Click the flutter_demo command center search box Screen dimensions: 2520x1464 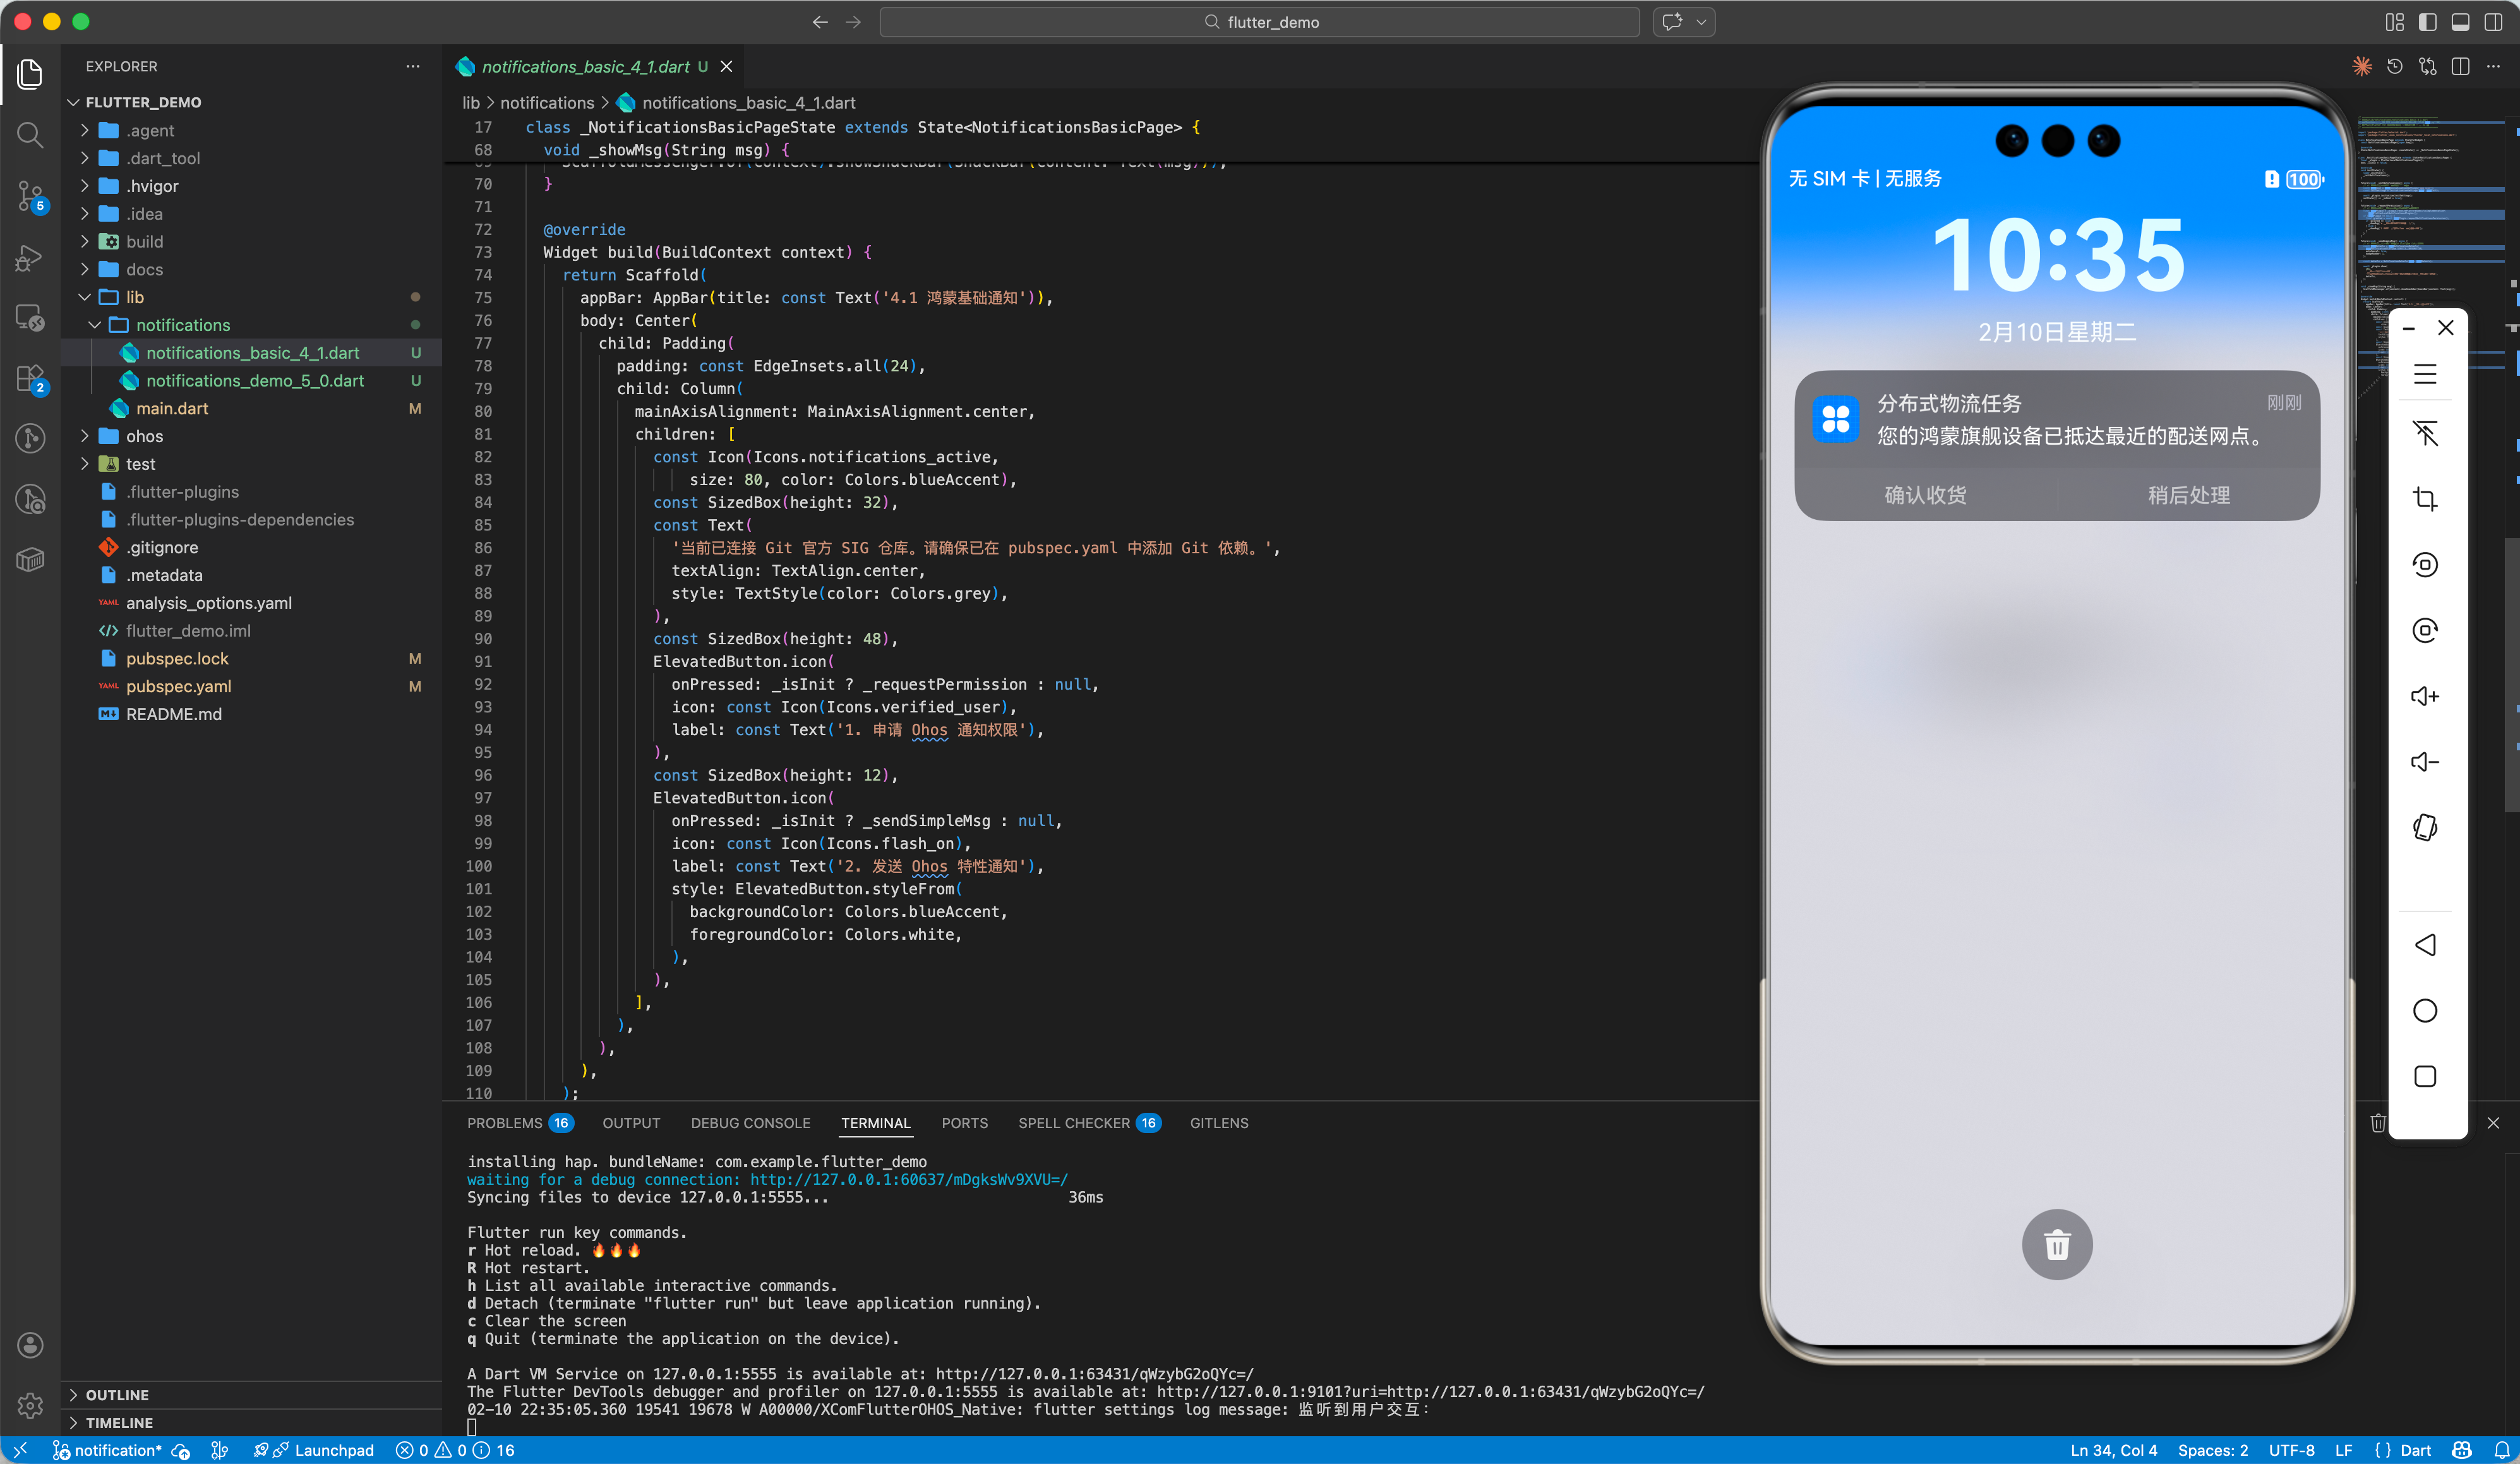(x=1259, y=22)
